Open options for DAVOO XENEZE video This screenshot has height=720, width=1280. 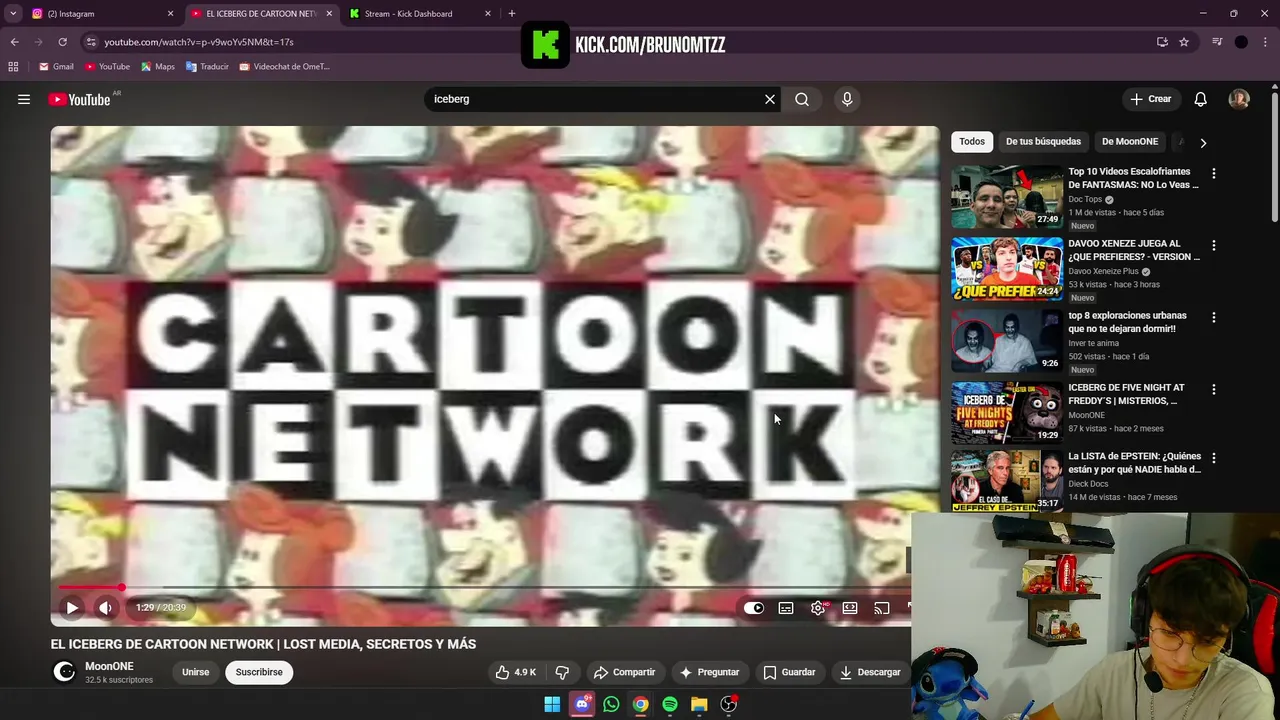pyautogui.click(x=1214, y=245)
